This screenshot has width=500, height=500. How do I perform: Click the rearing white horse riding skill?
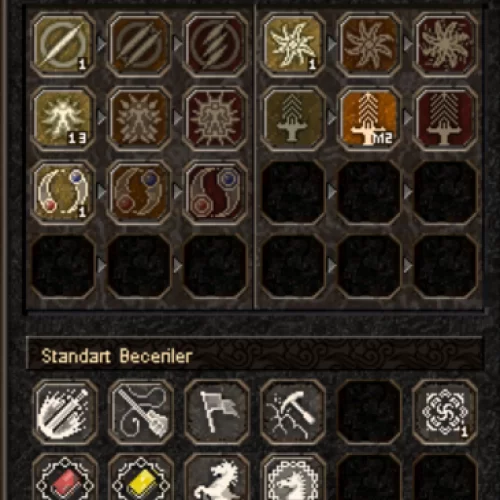pos(217,477)
